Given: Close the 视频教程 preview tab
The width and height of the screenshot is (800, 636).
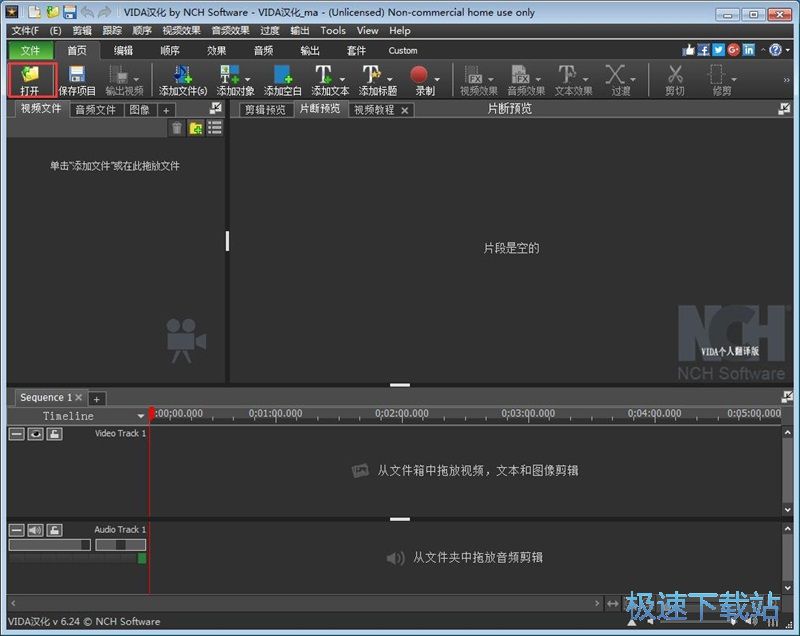Looking at the screenshot, I should 405,111.
